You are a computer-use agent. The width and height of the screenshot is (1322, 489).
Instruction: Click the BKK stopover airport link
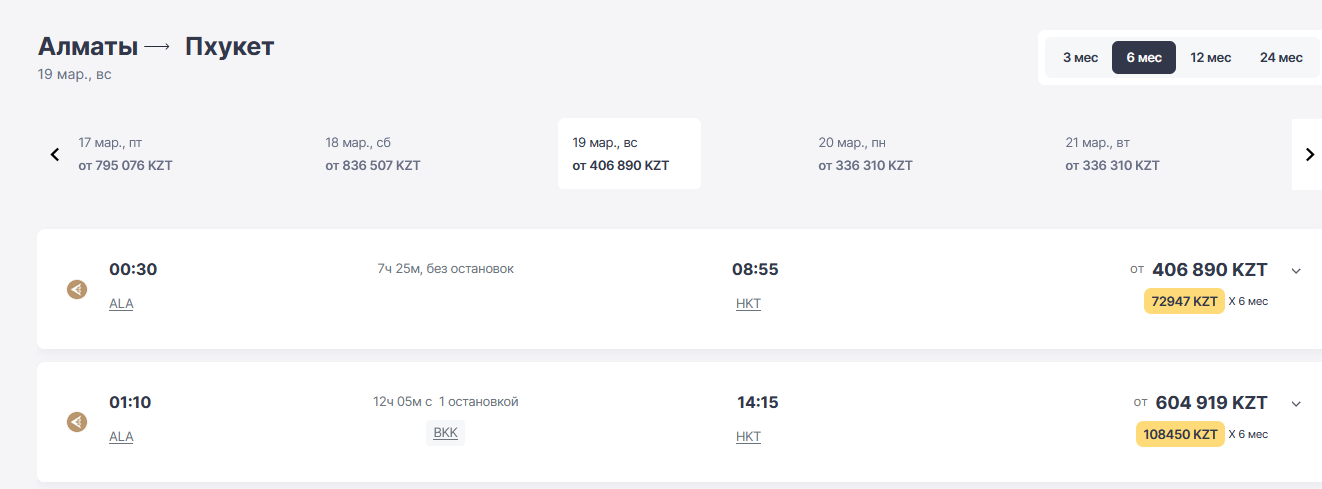tap(445, 433)
